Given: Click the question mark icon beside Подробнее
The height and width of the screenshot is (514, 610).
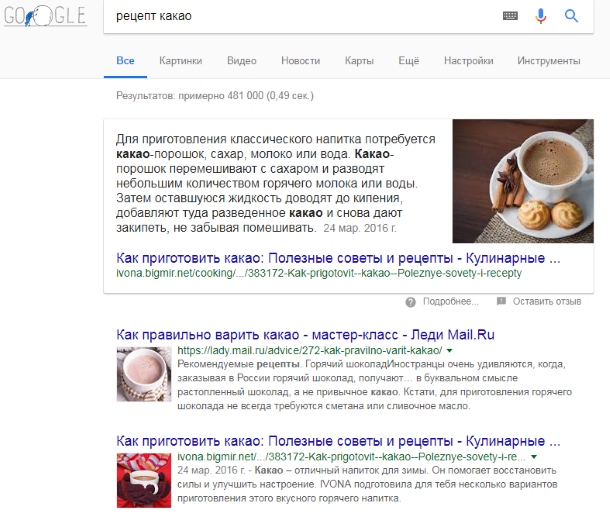Looking at the screenshot, I should click(x=410, y=302).
